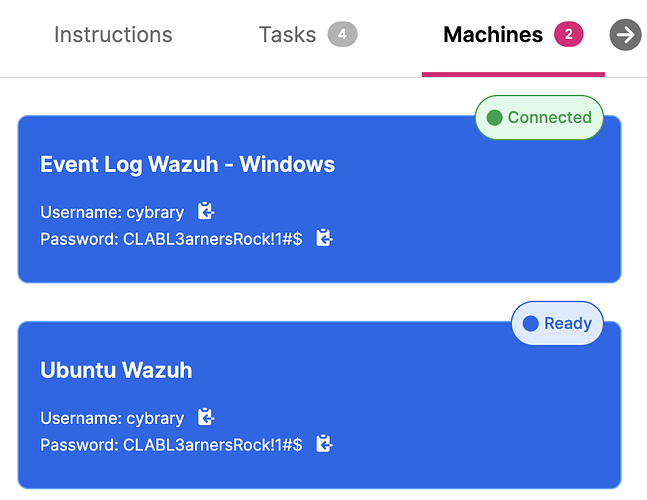Click the blue dot in Ready badge
This screenshot has width=647, height=500.
pyautogui.click(x=531, y=324)
